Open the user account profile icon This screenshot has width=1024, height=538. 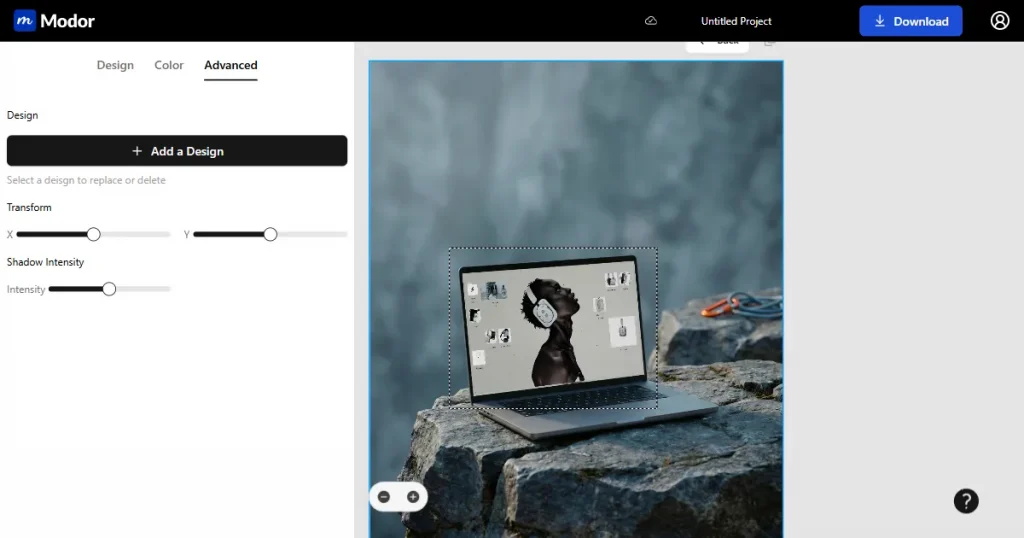click(999, 21)
